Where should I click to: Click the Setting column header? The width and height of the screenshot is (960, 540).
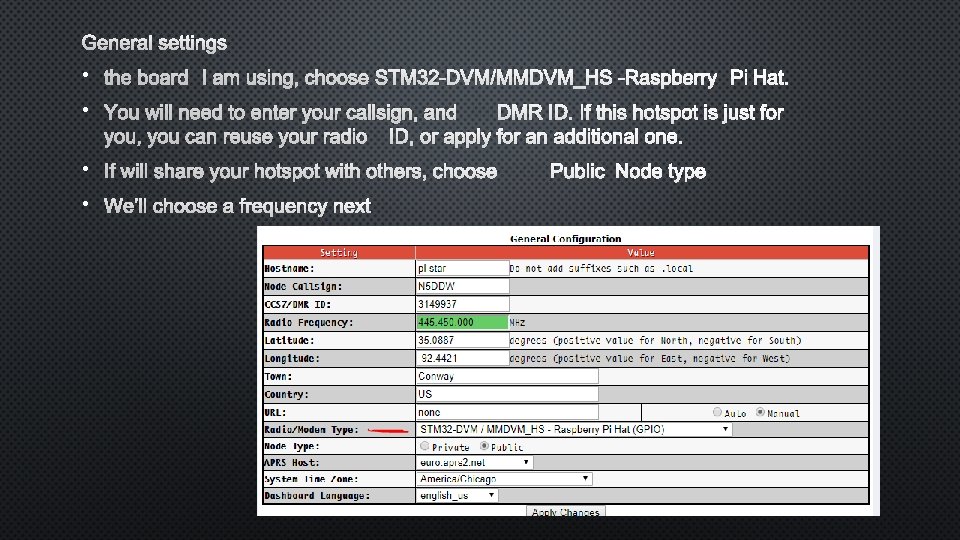point(339,252)
